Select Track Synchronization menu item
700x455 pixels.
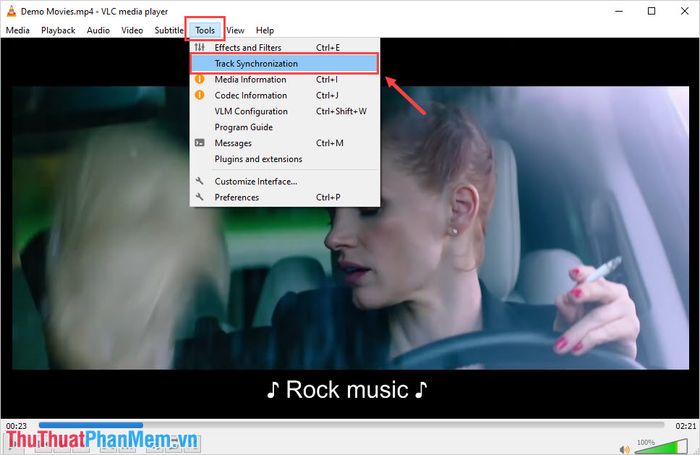coord(285,63)
